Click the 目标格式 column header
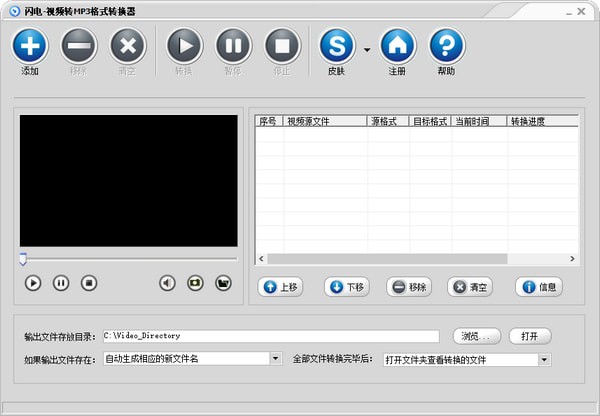The height and width of the screenshot is (416, 600). pyautogui.click(x=430, y=121)
